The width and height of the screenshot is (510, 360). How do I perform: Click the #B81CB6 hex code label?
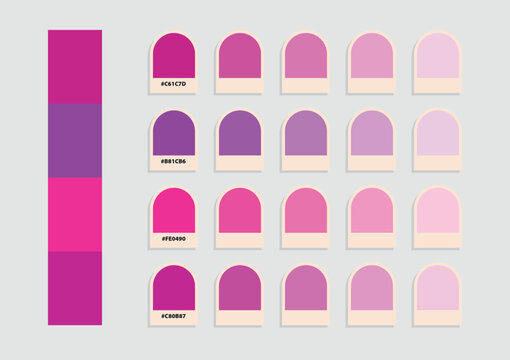(173, 161)
